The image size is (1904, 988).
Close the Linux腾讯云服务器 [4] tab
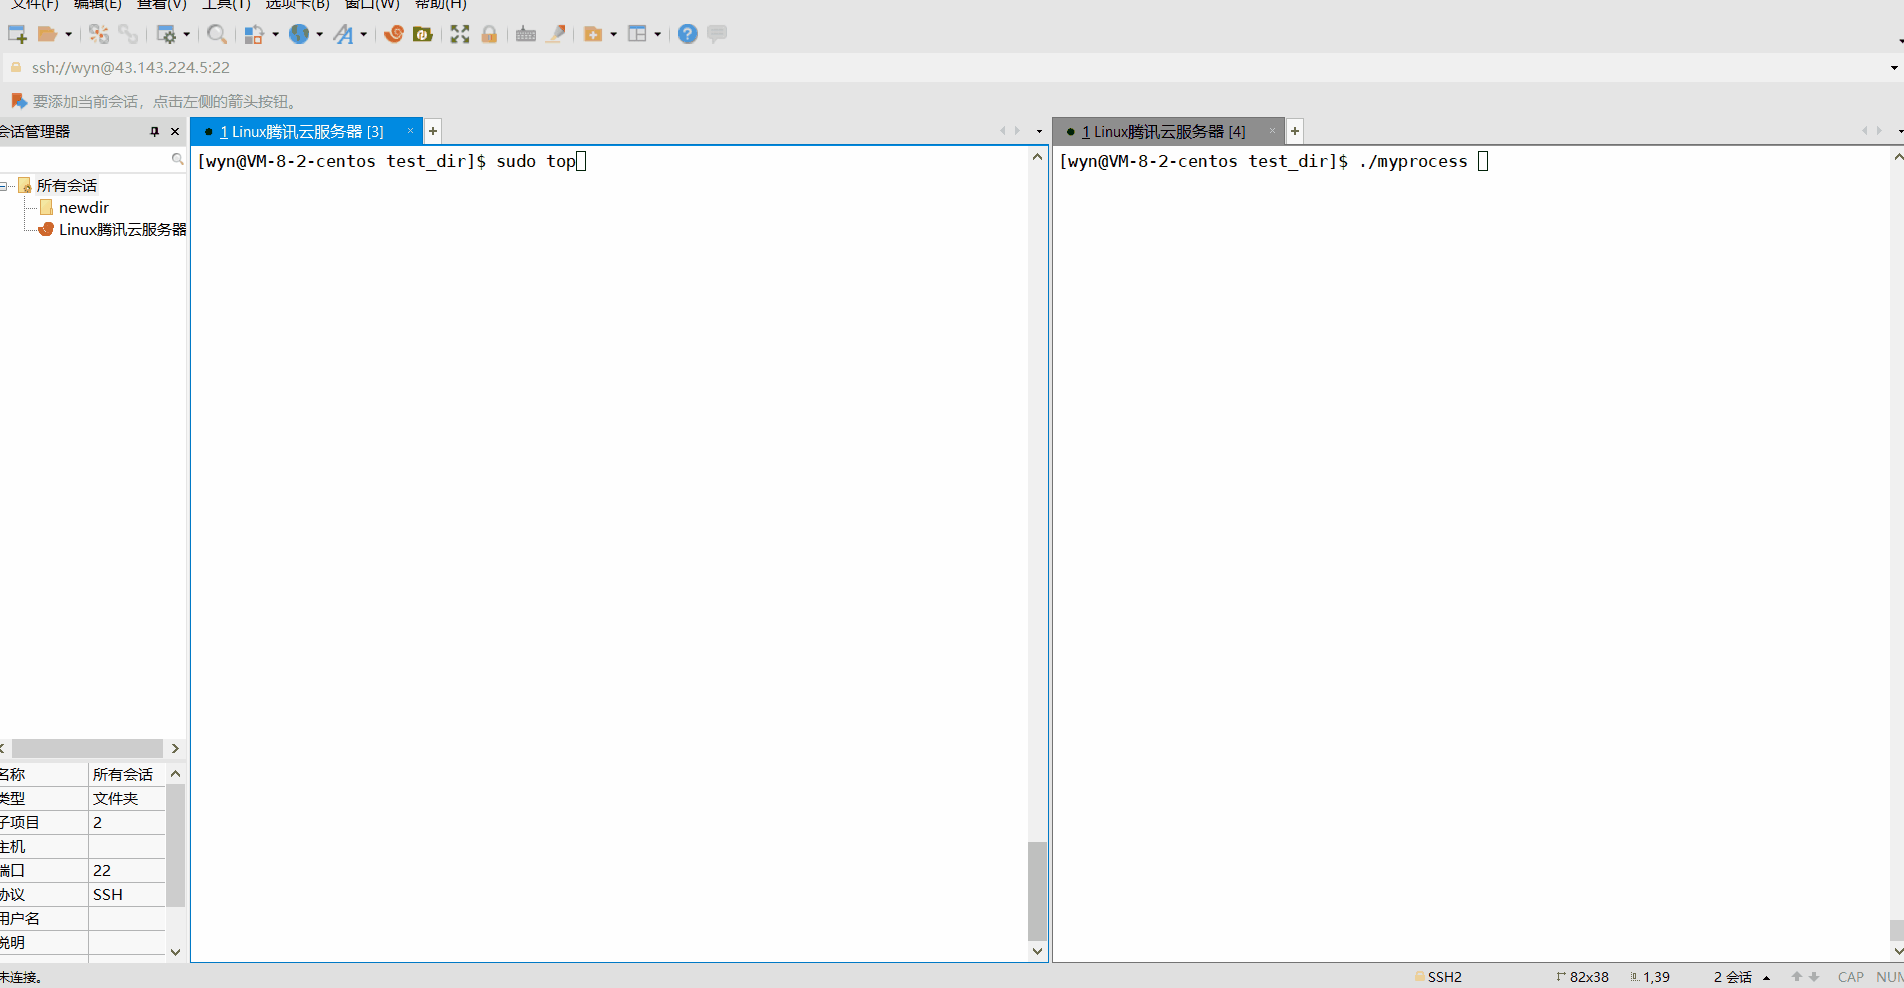coord(1272,131)
